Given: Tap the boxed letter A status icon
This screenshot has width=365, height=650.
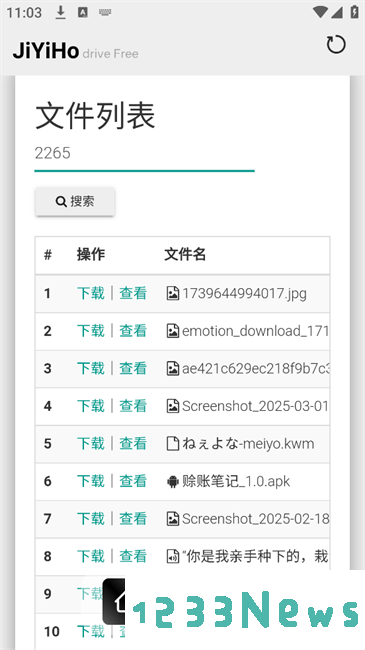Looking at the screenshot, I should tap(83, 12).
